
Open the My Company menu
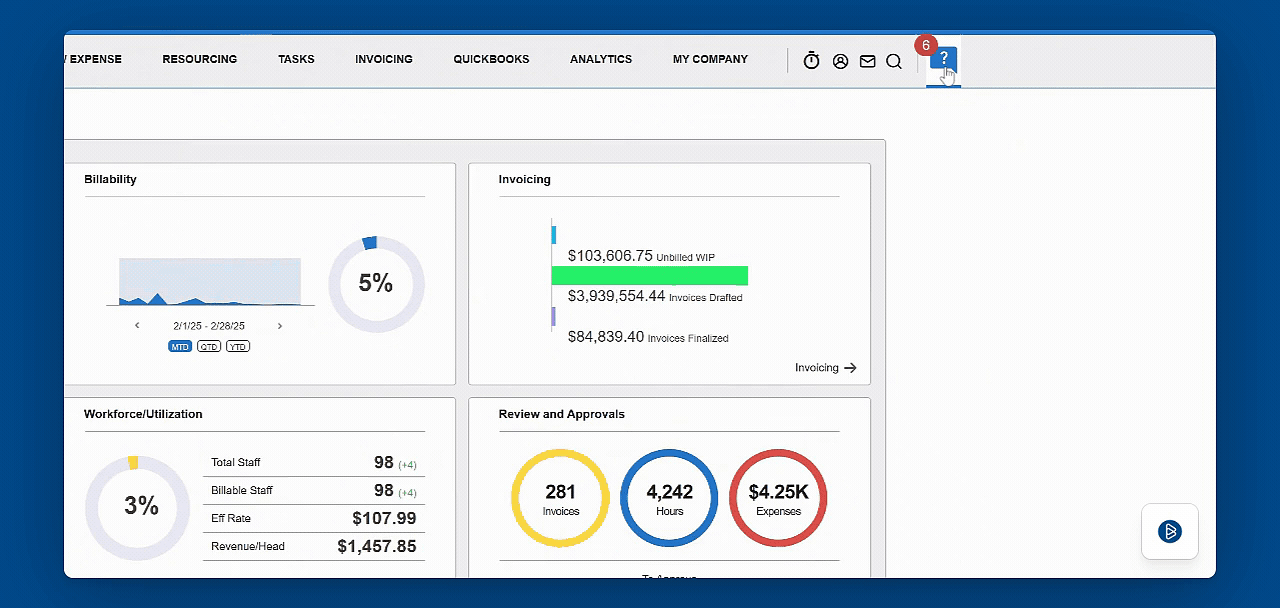point(710,59)
